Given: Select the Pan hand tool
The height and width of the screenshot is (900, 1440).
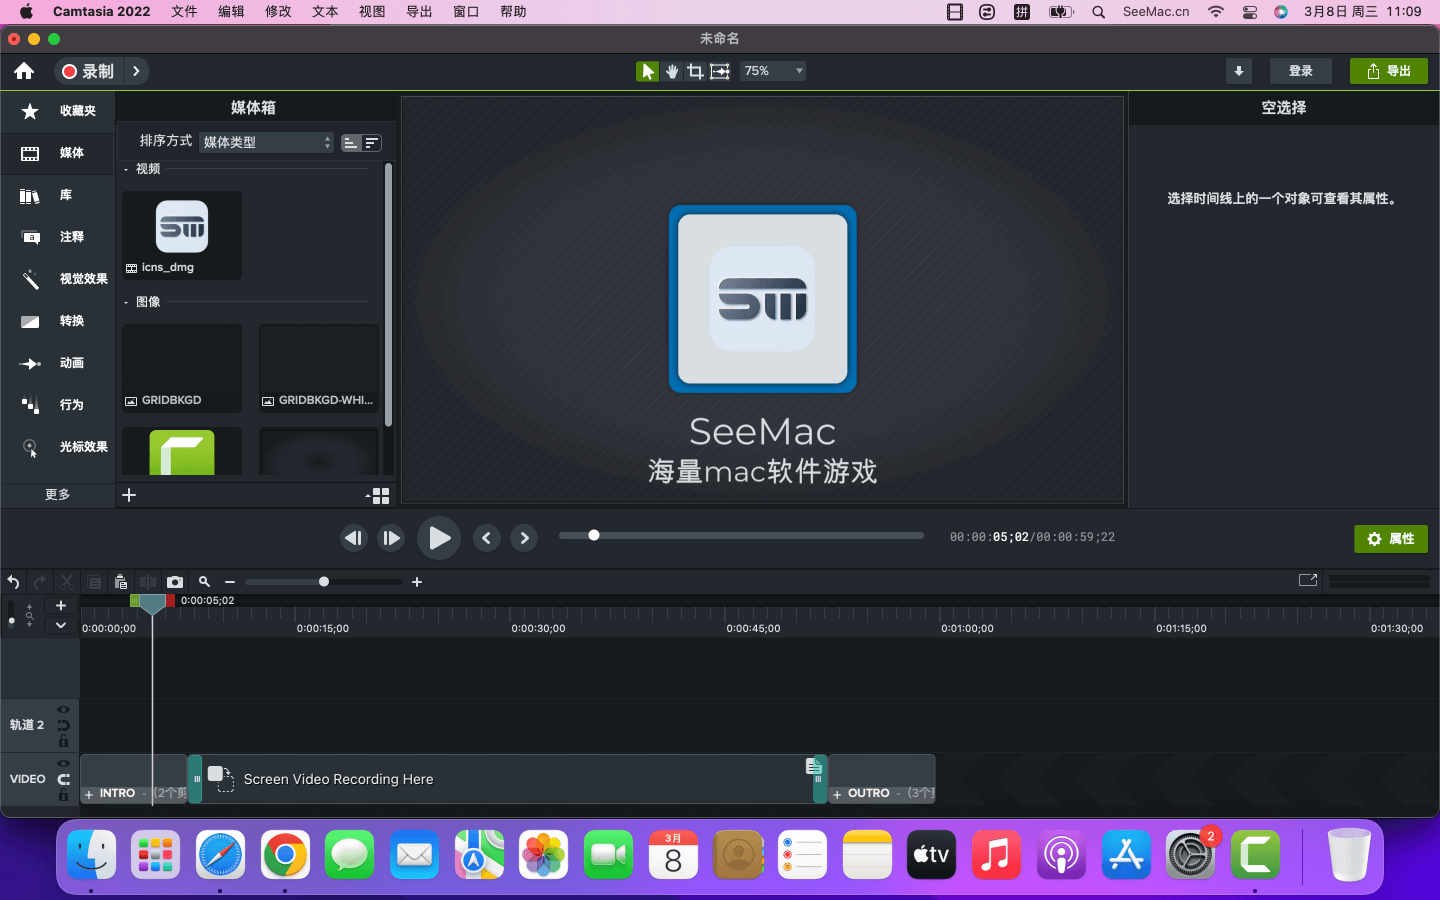Looking at the screenshot, I should coord(672,71).
